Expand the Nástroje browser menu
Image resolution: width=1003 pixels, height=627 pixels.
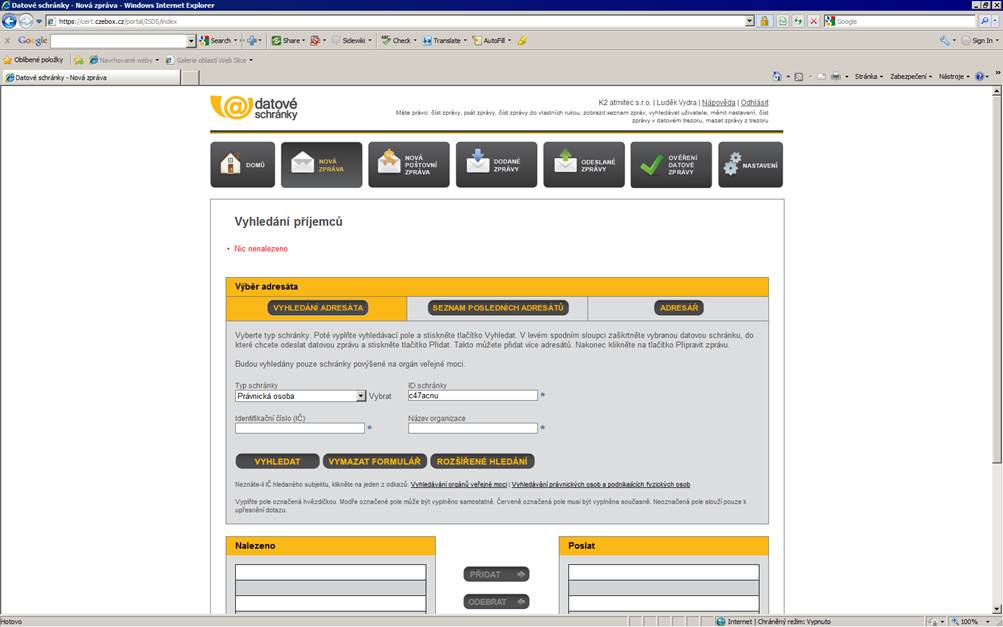(x=954, y=76)
